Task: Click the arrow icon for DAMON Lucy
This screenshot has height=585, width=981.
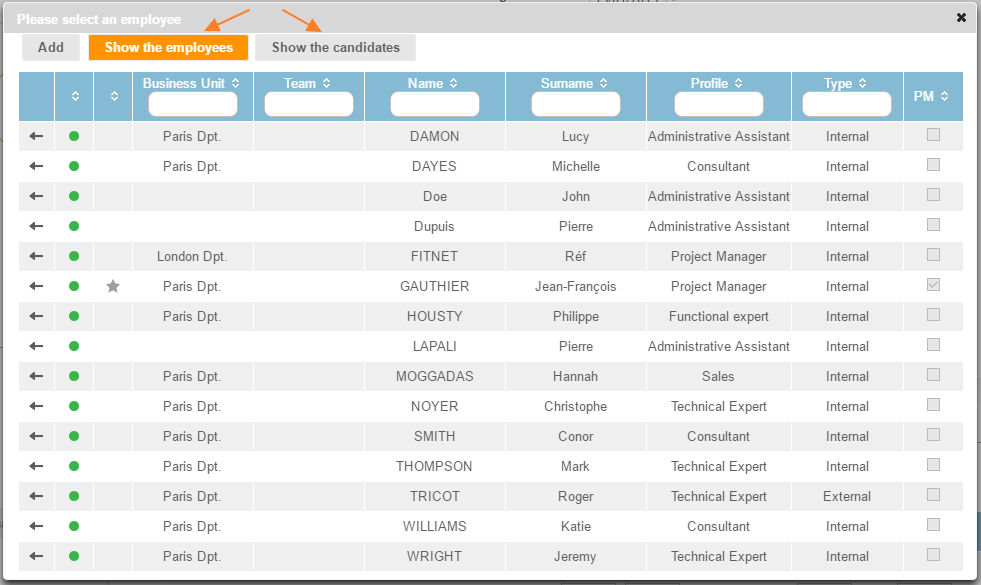Action: point(36,136)
